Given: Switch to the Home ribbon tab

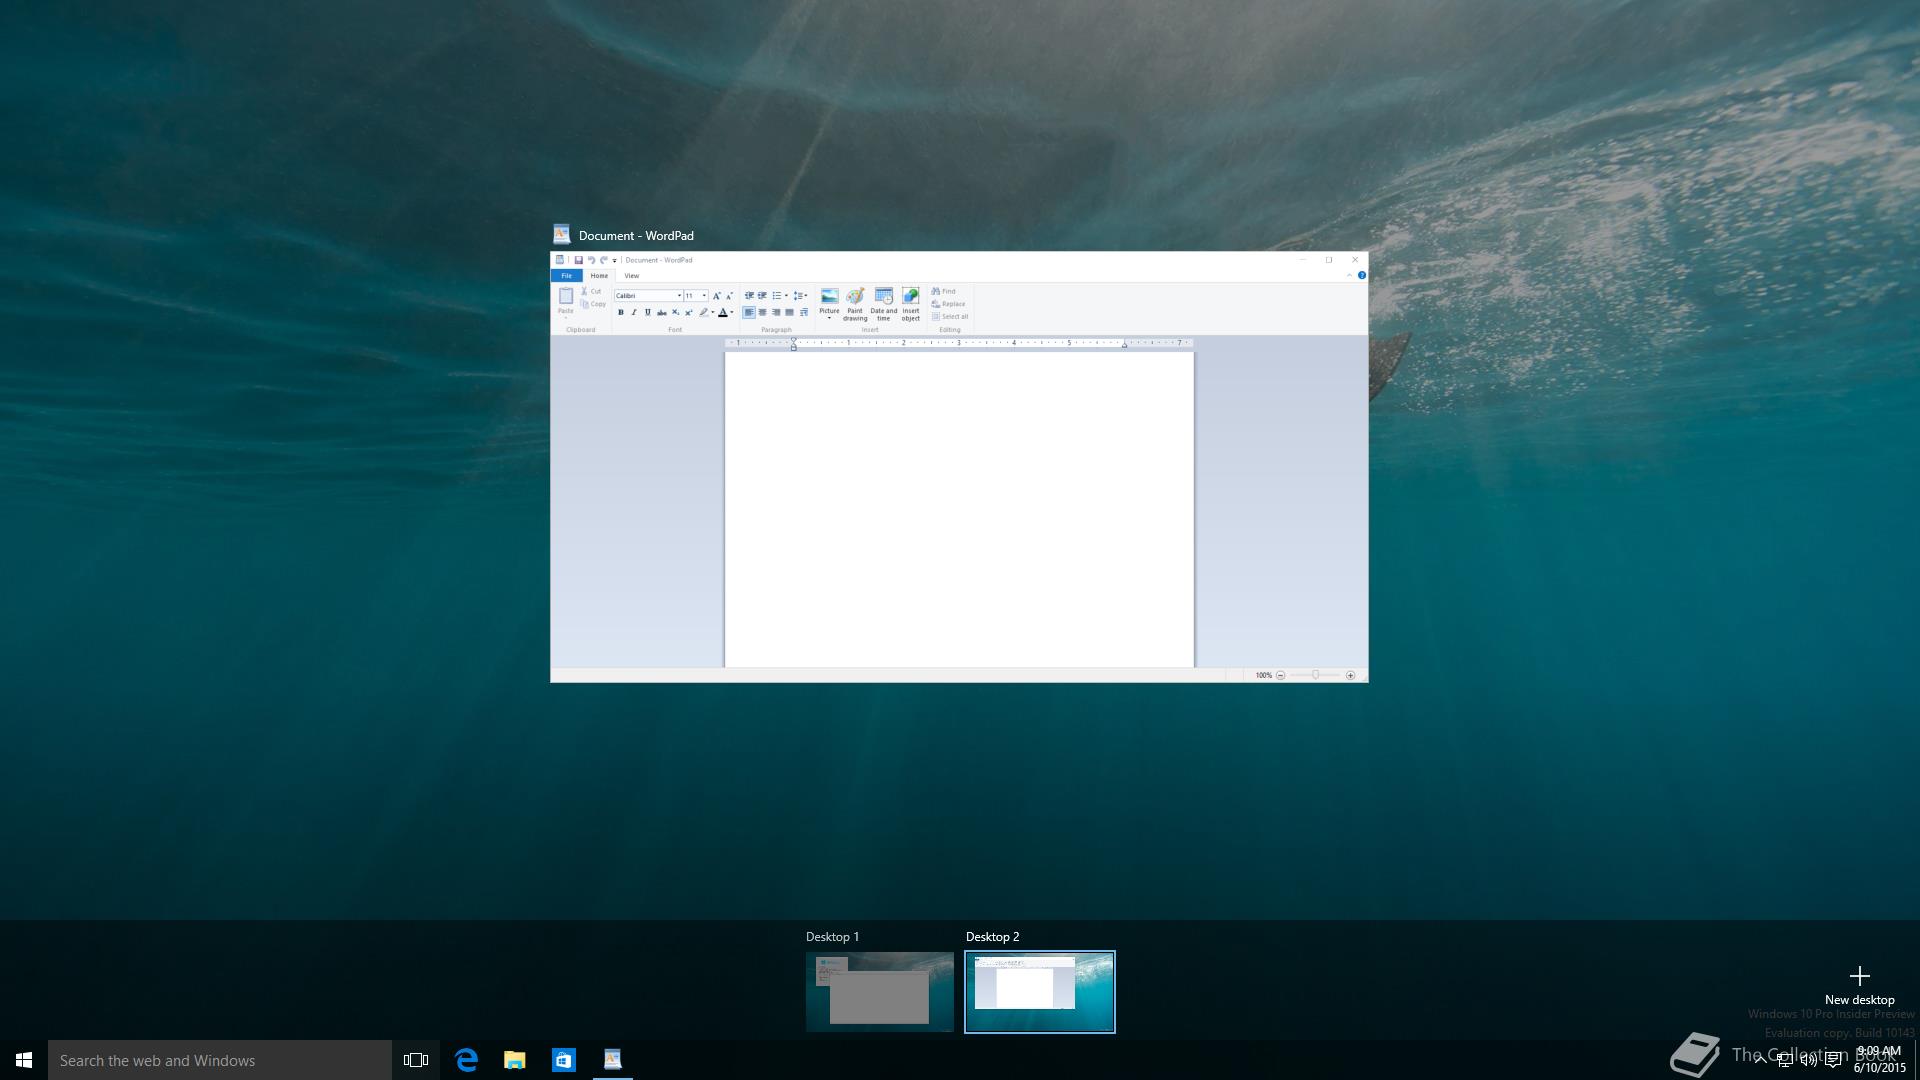Looking at the screenshot, I should point(599,276).
